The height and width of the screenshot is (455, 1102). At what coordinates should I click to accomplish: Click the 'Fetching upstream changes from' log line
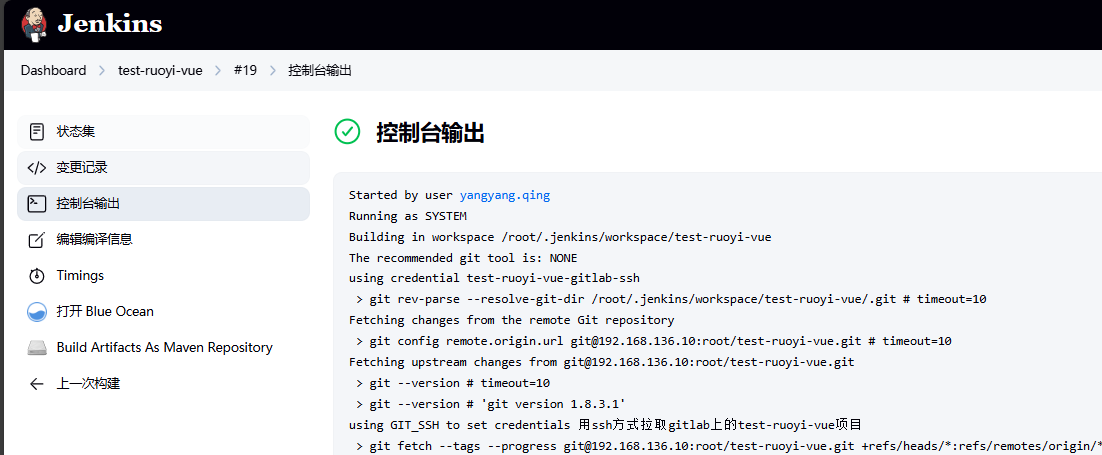coord(602,362)
